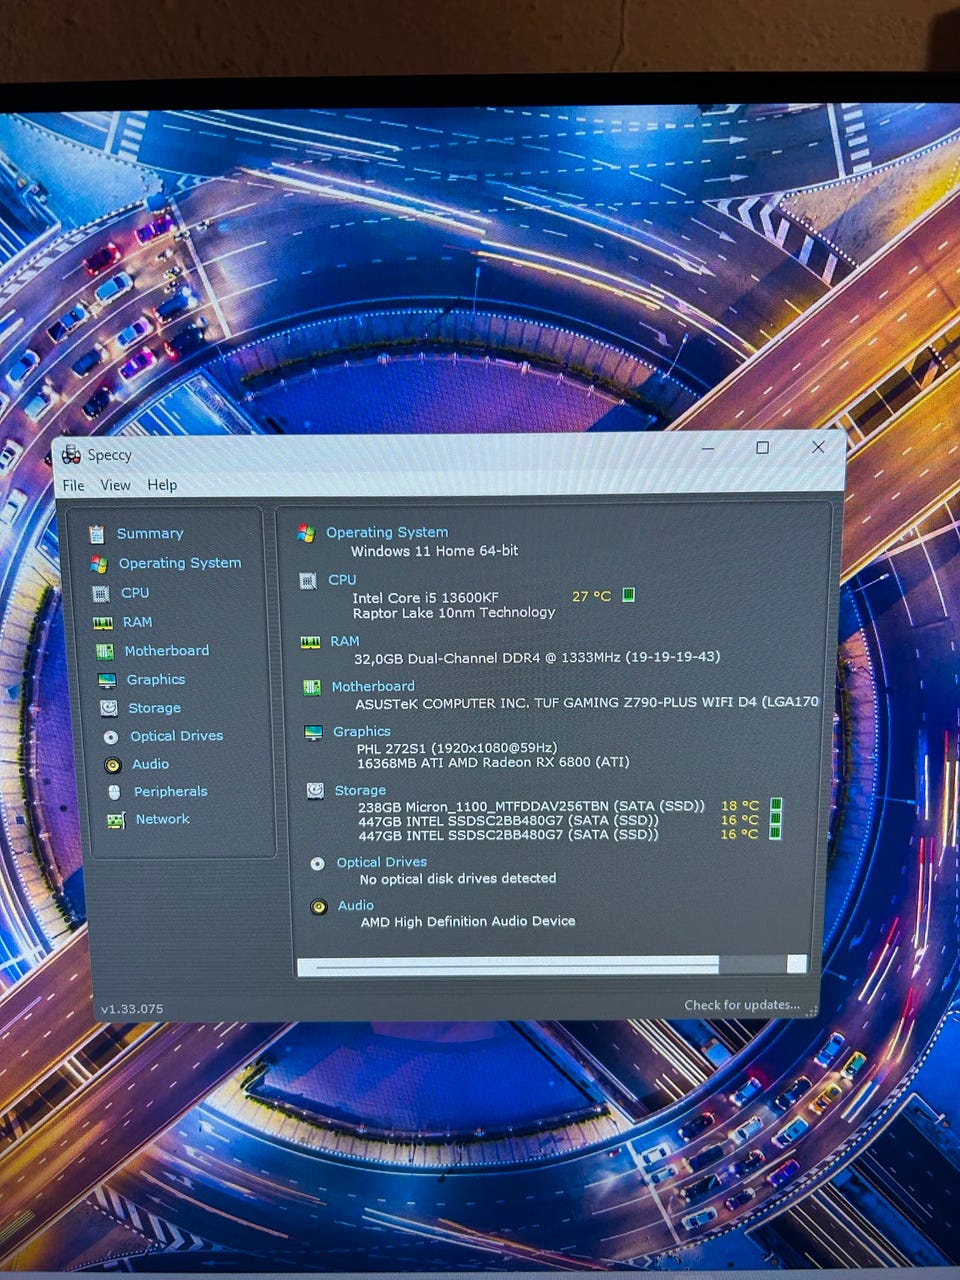Click the Motherboard icon in summary panel
This screenshot has width=960, height=1280.
(x=312, y=688)
